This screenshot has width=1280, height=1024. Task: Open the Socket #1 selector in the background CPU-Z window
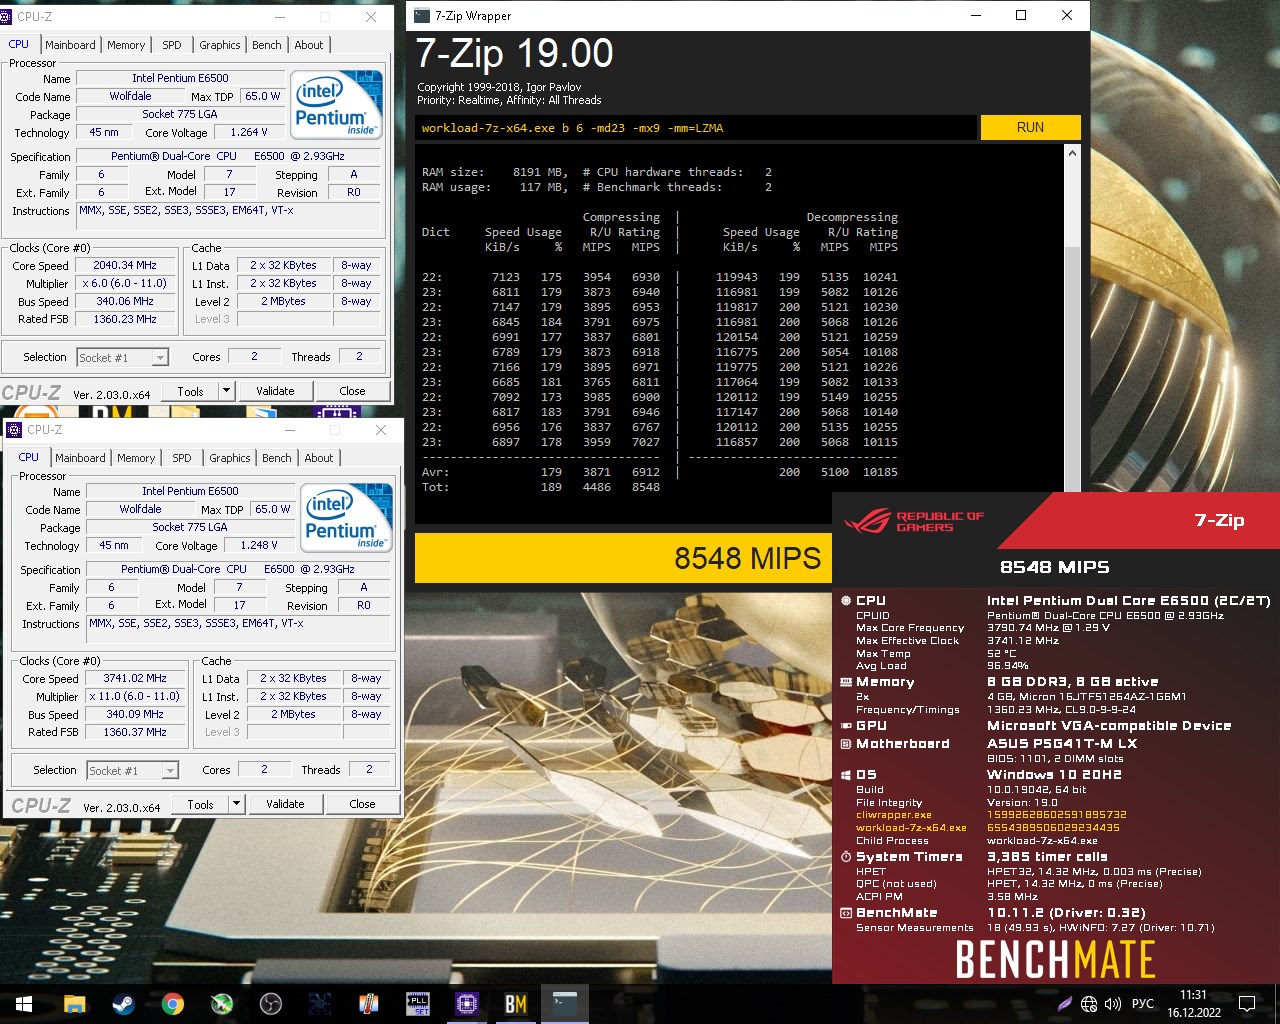click(122, 357)
